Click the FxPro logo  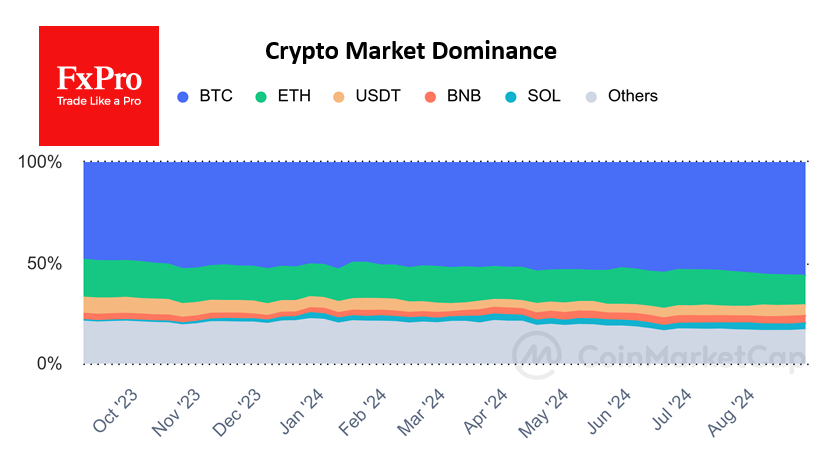click(98, 86)
